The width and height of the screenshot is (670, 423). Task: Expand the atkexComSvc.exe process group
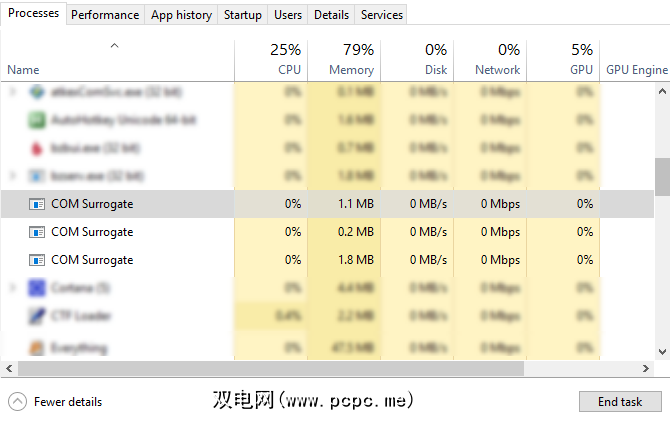12,92
